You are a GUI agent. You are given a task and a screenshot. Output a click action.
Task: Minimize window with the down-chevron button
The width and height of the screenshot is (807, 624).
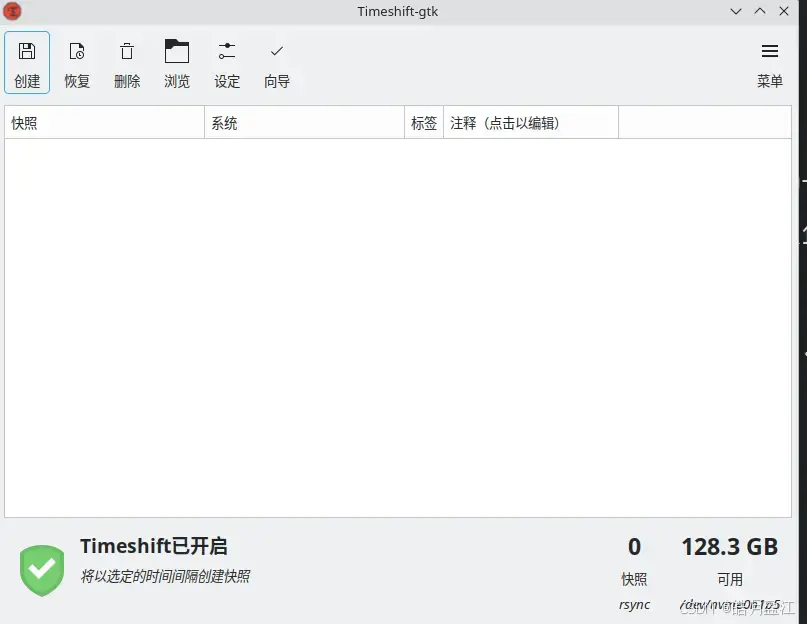tap(736, 11)
